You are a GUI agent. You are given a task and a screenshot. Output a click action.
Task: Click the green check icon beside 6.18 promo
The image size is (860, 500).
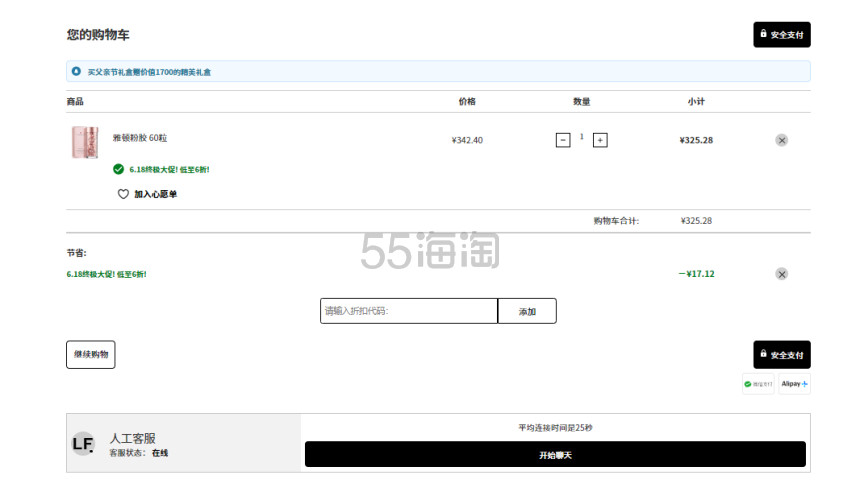118,169
